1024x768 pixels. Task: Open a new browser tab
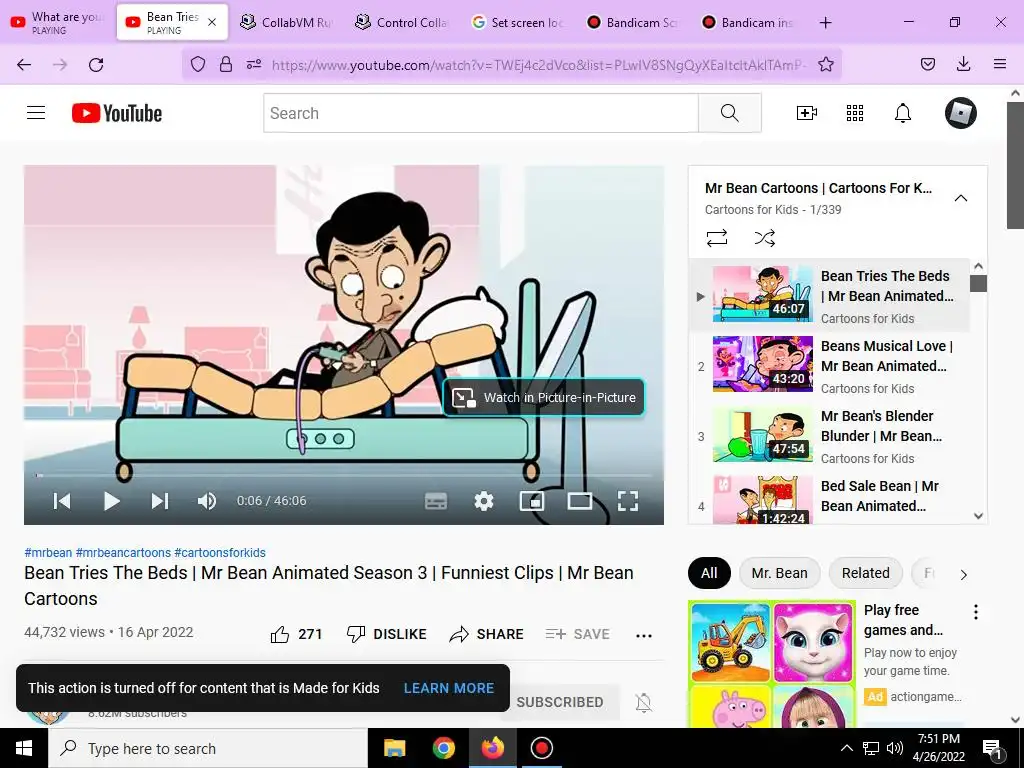(825, 22)
